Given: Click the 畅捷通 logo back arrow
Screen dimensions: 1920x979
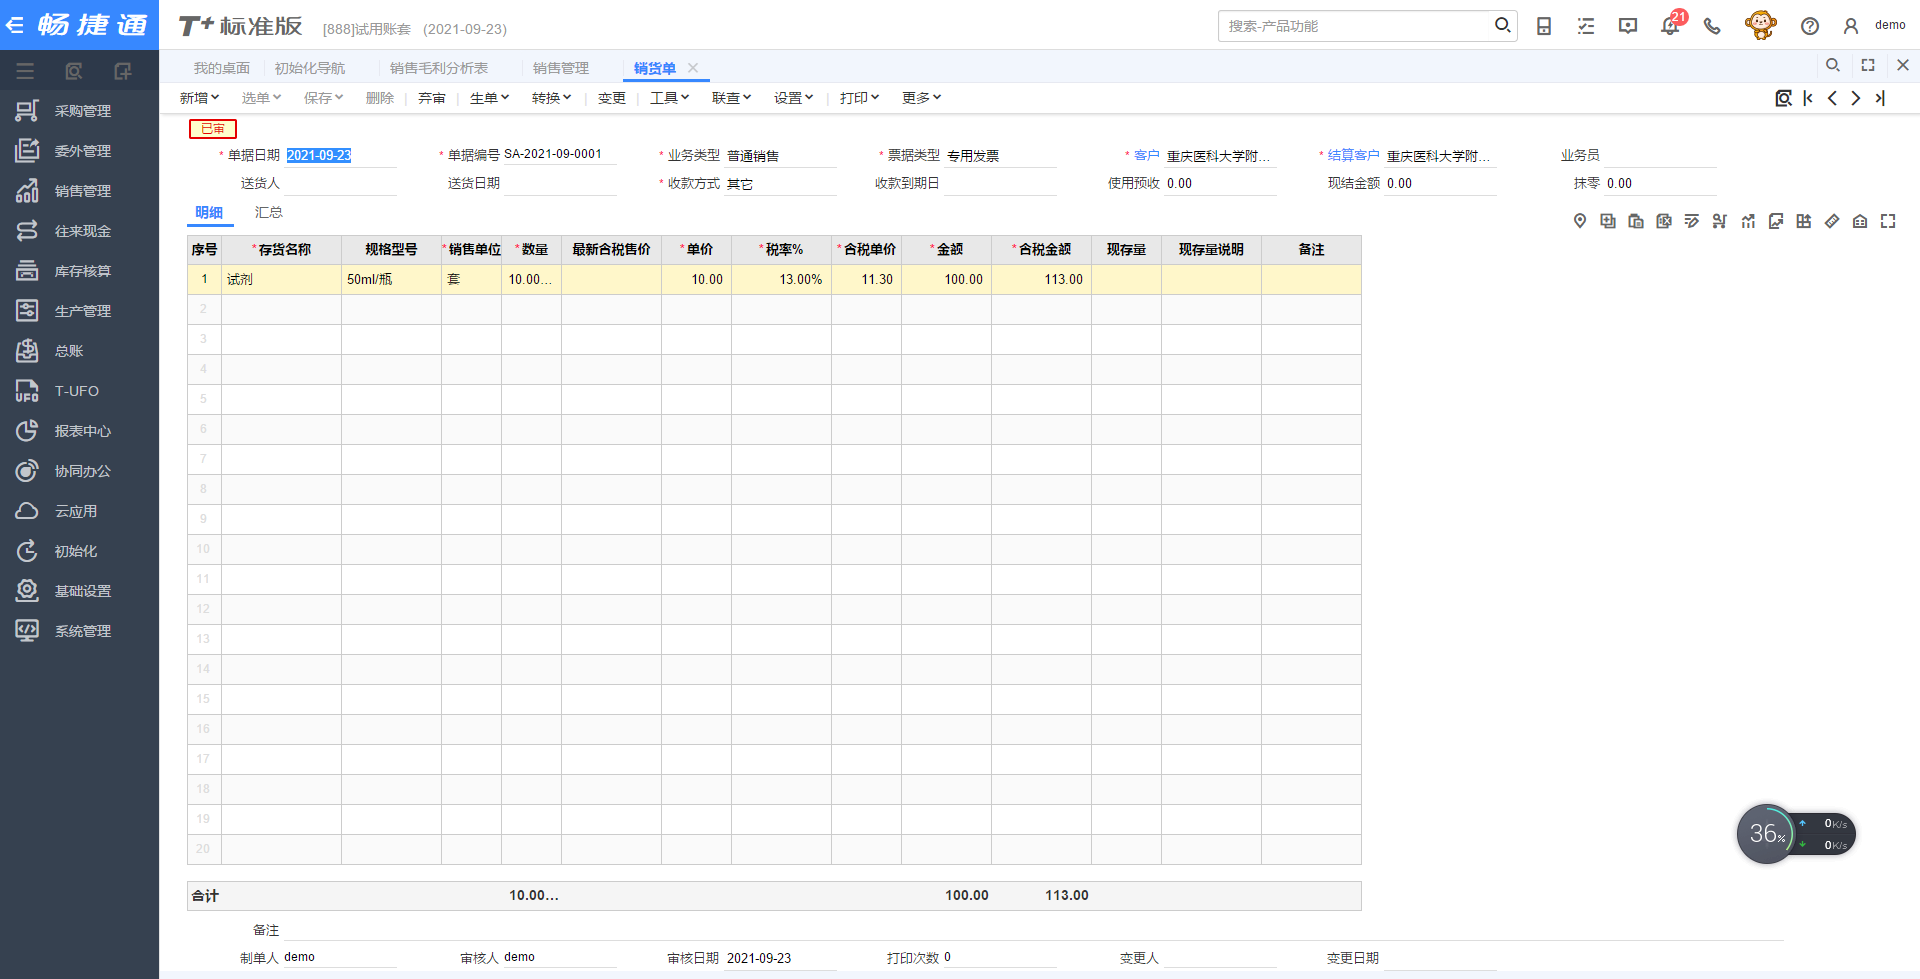Looking at the screenshot, I should 15,25.
